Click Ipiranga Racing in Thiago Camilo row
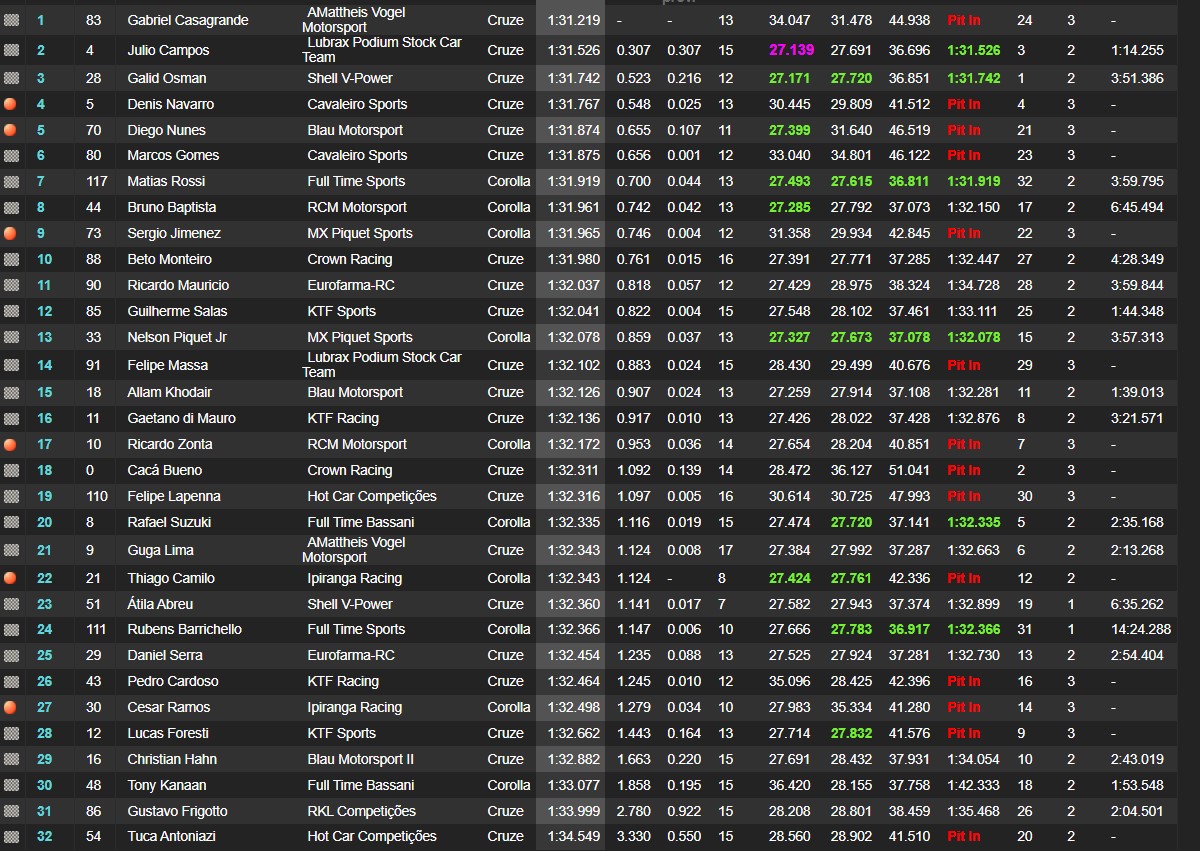 click(355, 578)
